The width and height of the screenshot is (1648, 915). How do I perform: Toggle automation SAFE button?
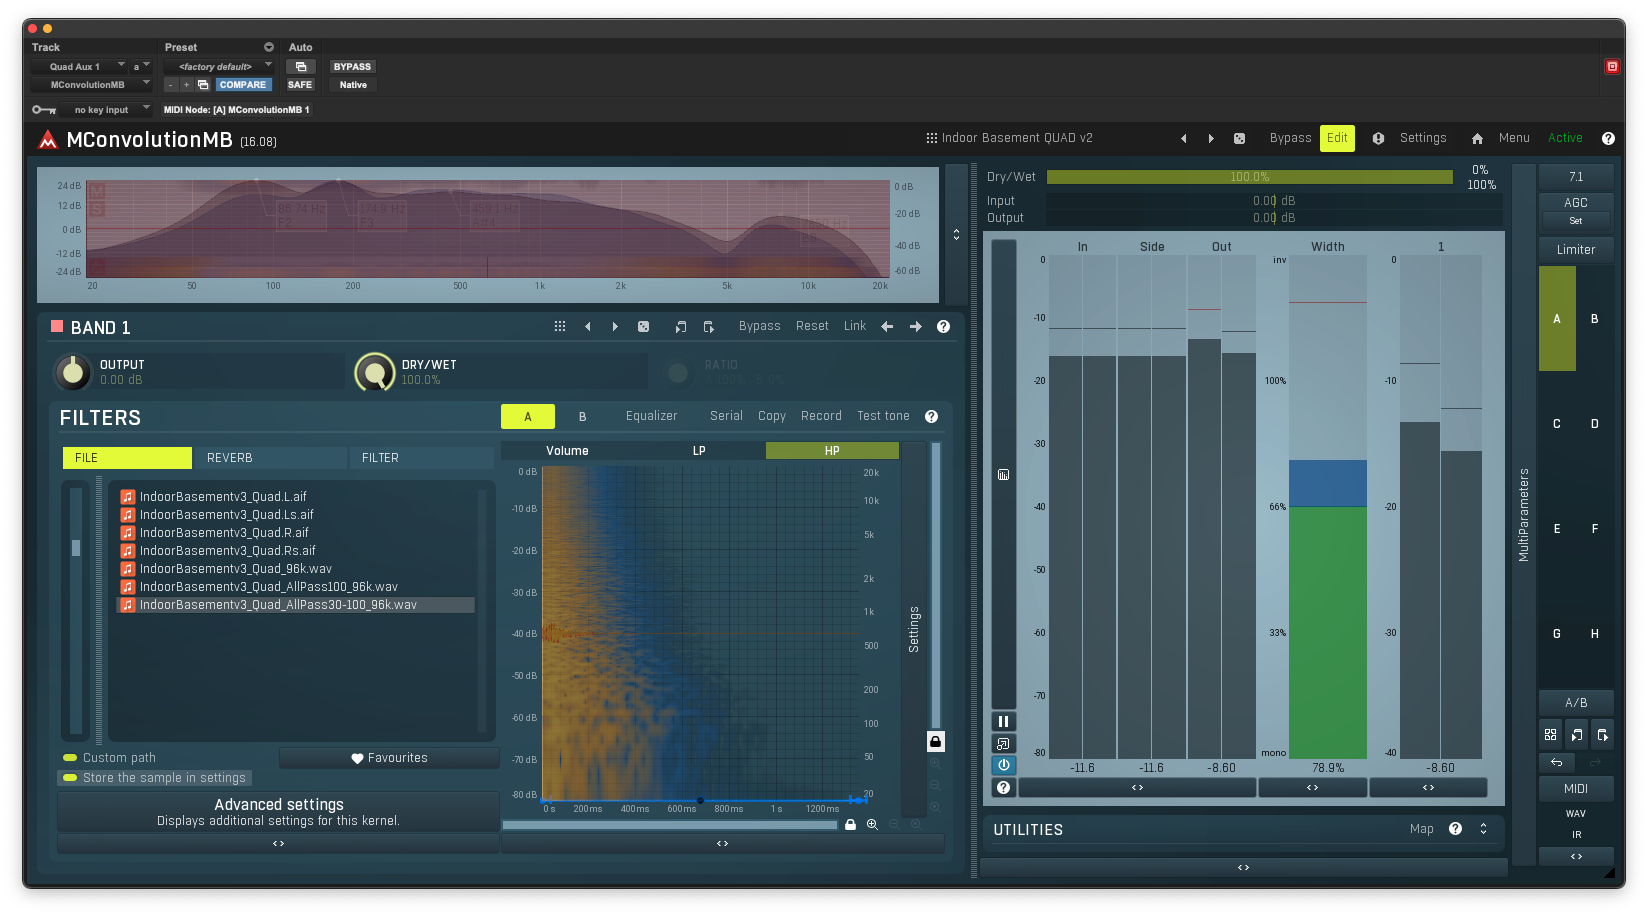click(x=300, y=85)
